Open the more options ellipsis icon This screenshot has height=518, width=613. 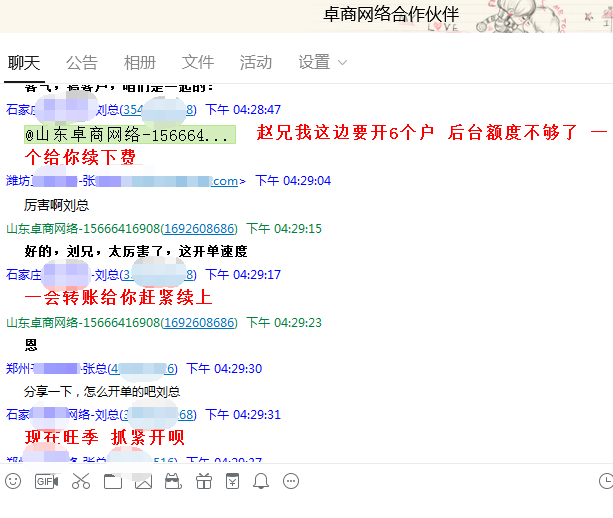[291, 481]
